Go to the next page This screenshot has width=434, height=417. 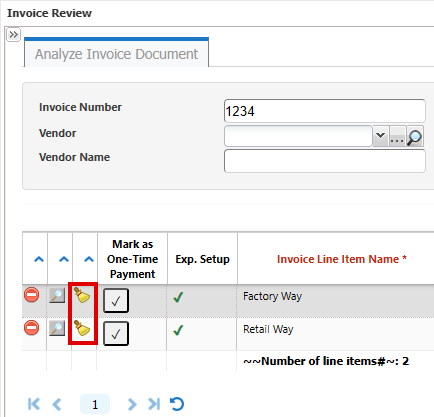132,404
